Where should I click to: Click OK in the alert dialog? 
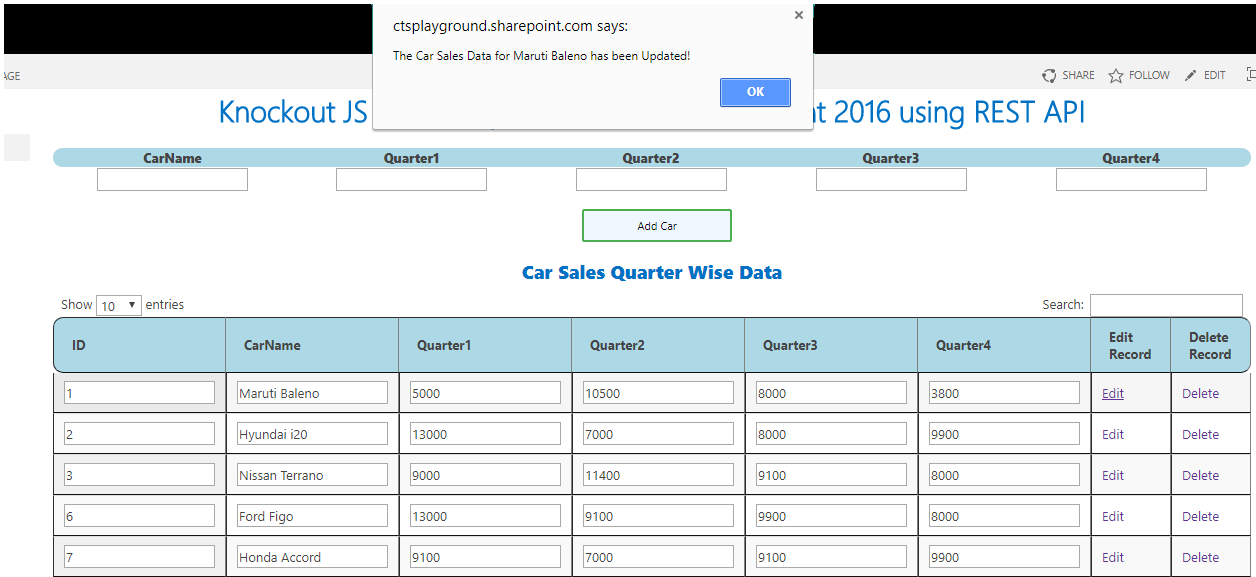(x=755, y=92)
